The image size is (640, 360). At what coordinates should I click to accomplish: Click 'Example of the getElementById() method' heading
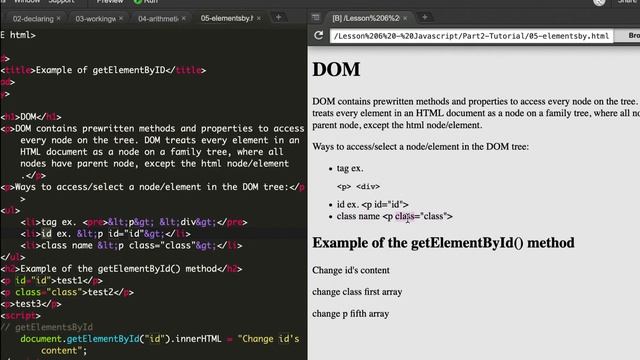coord(443,243)
